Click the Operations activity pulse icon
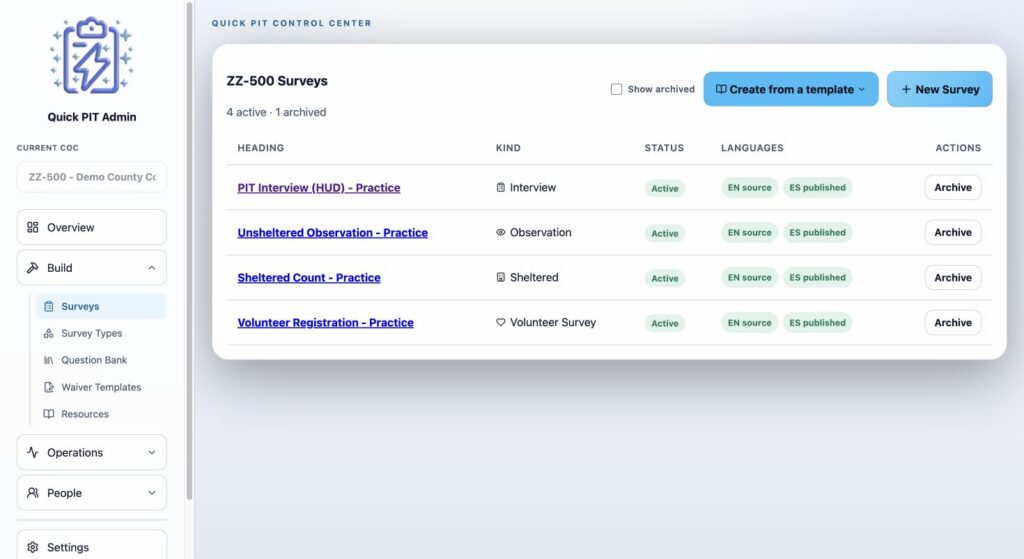This screenshot has width=1024, height=559. point(33,453)
